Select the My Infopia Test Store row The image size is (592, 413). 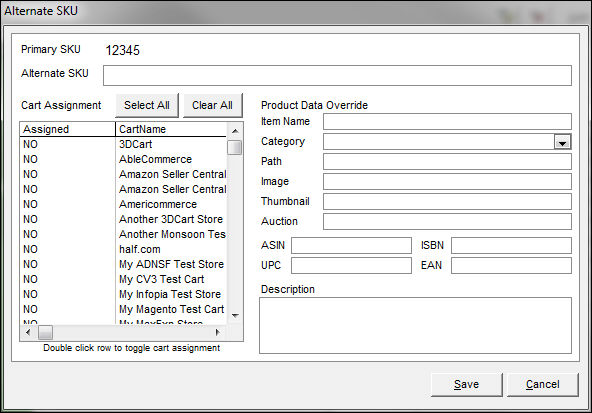pos(123,294)
